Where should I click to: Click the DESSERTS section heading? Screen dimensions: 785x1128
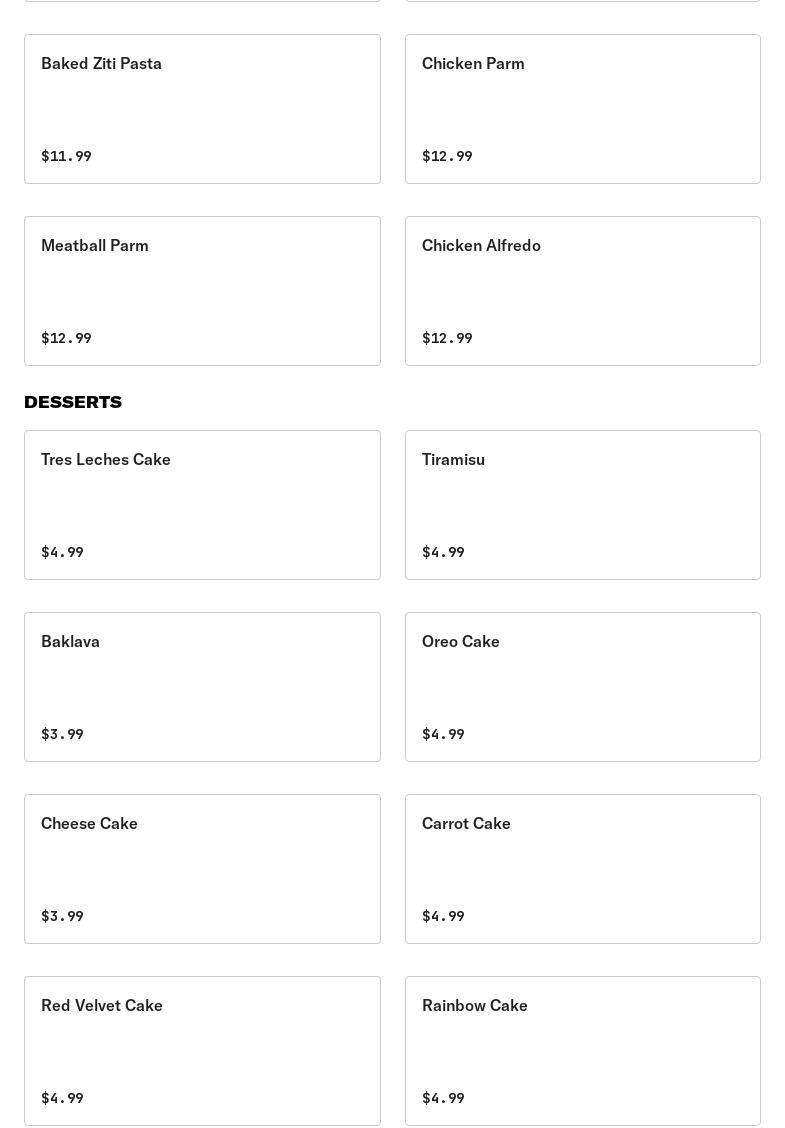[x=73, y=402]
